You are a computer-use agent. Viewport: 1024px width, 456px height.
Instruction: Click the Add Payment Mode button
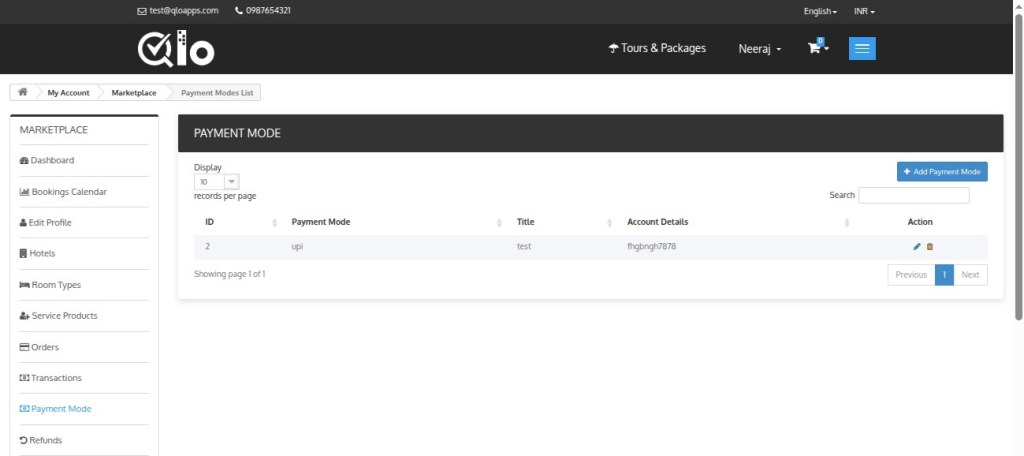click(x=942, y=172)
